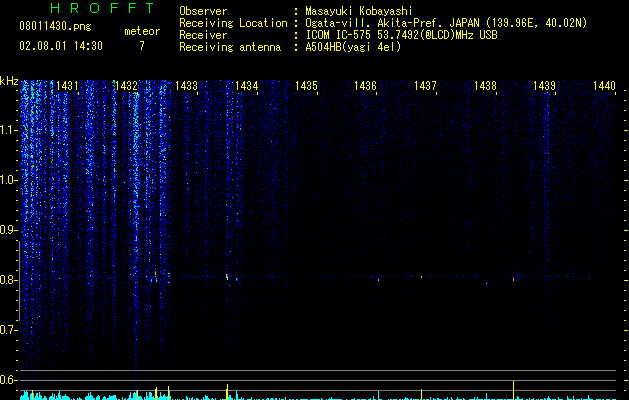
Task: Click the 1431 time marker
Action: tap(67, 86)
